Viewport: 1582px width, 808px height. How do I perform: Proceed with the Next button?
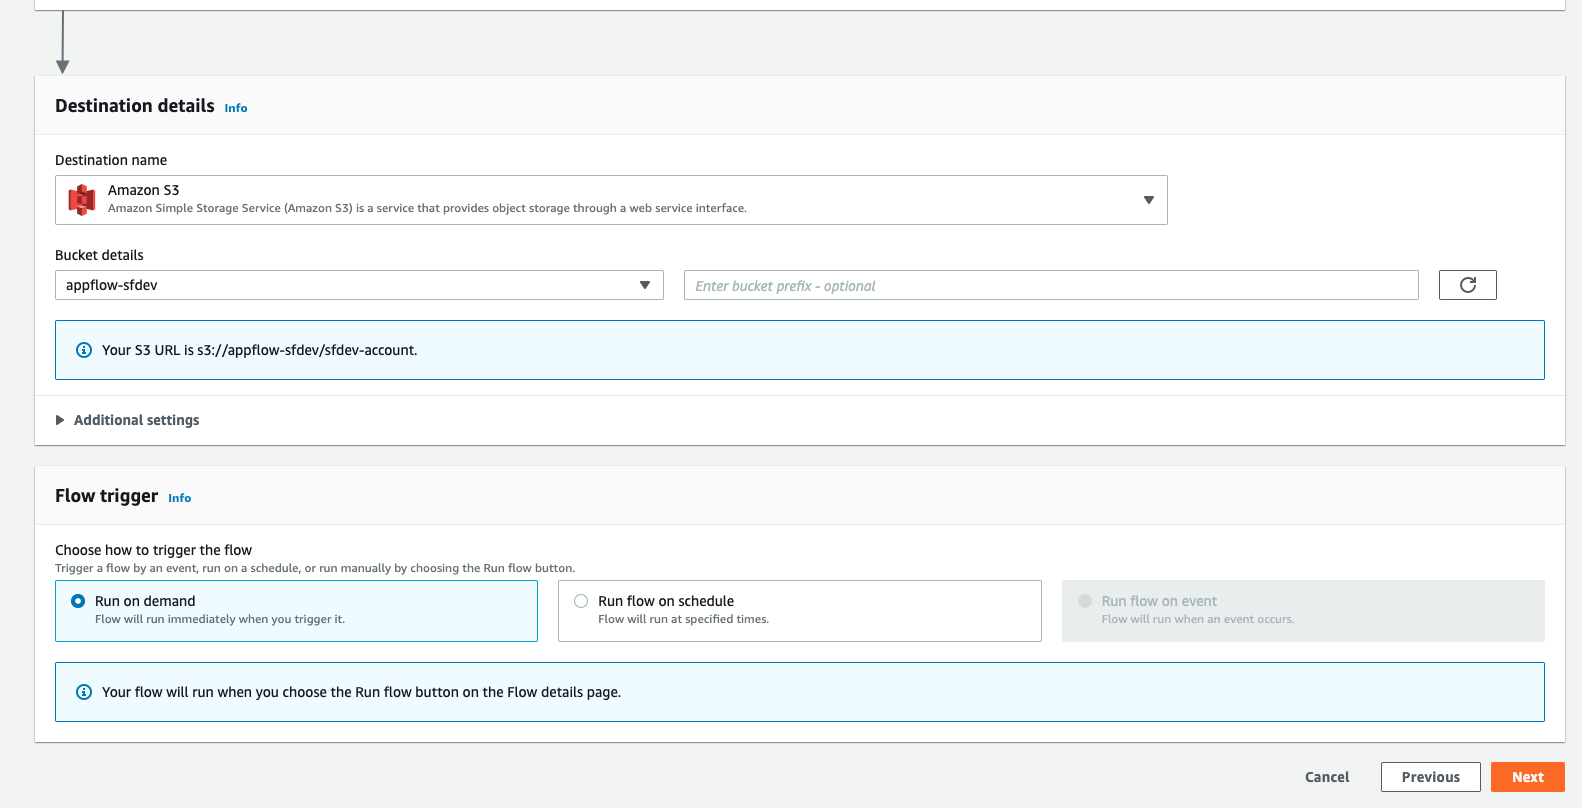click(x=1527, y=777)
